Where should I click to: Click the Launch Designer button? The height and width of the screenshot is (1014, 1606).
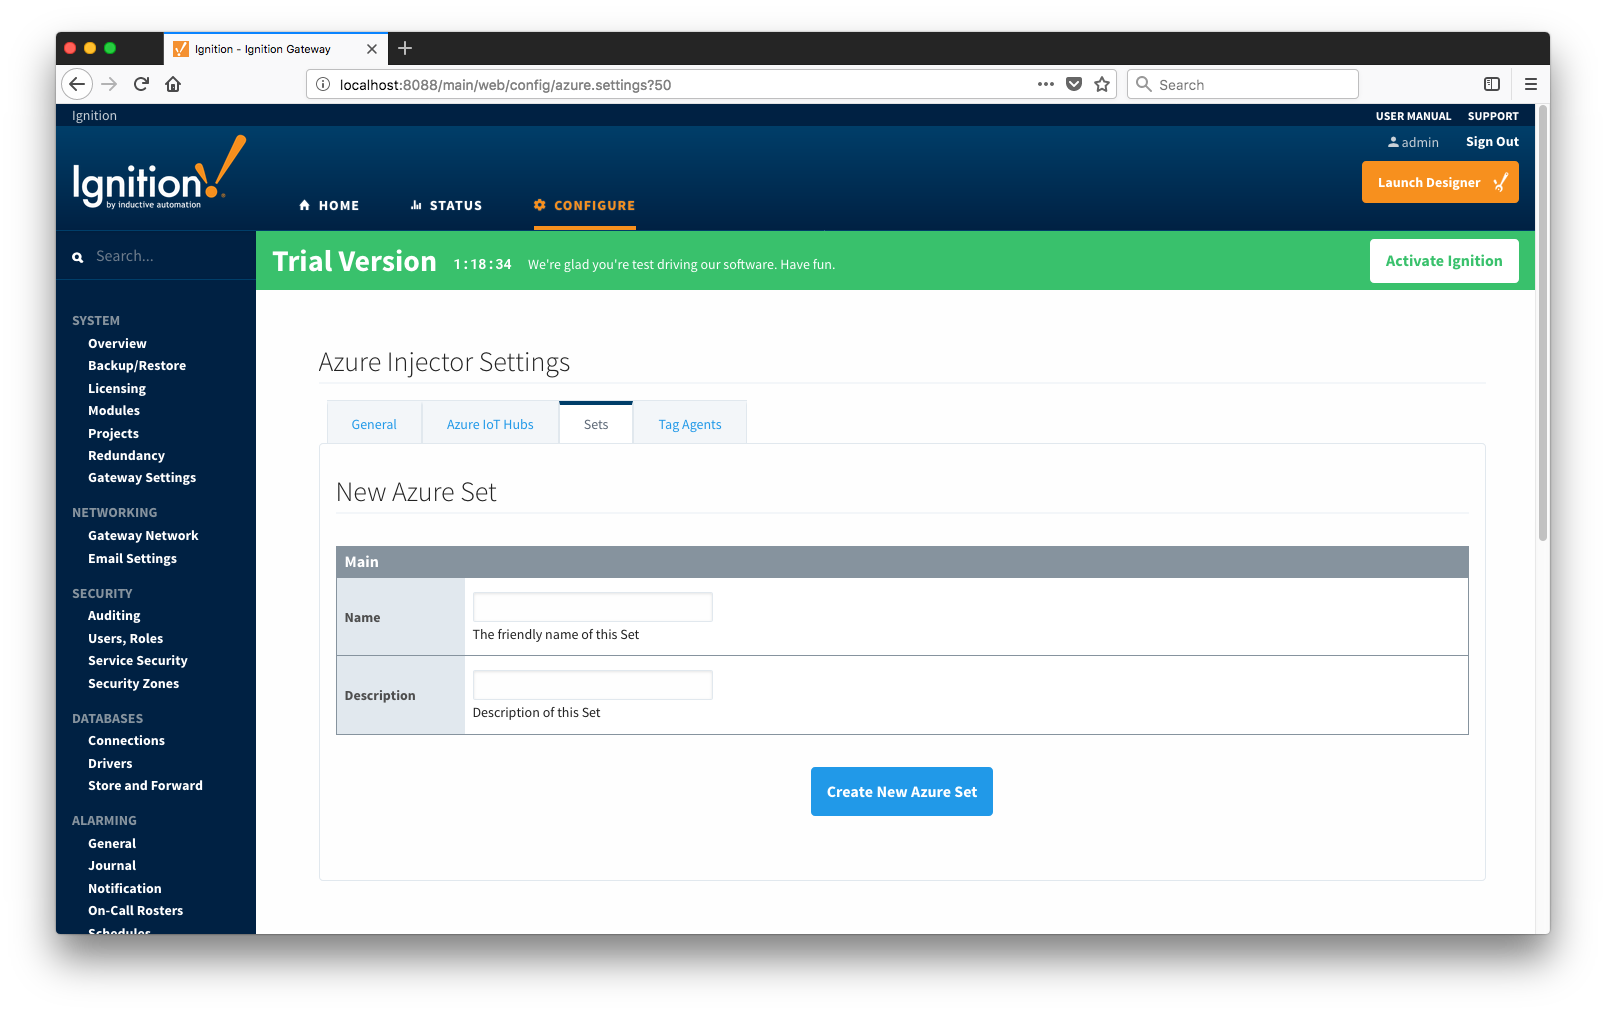pyautogui.click(x=1439, y=182)
